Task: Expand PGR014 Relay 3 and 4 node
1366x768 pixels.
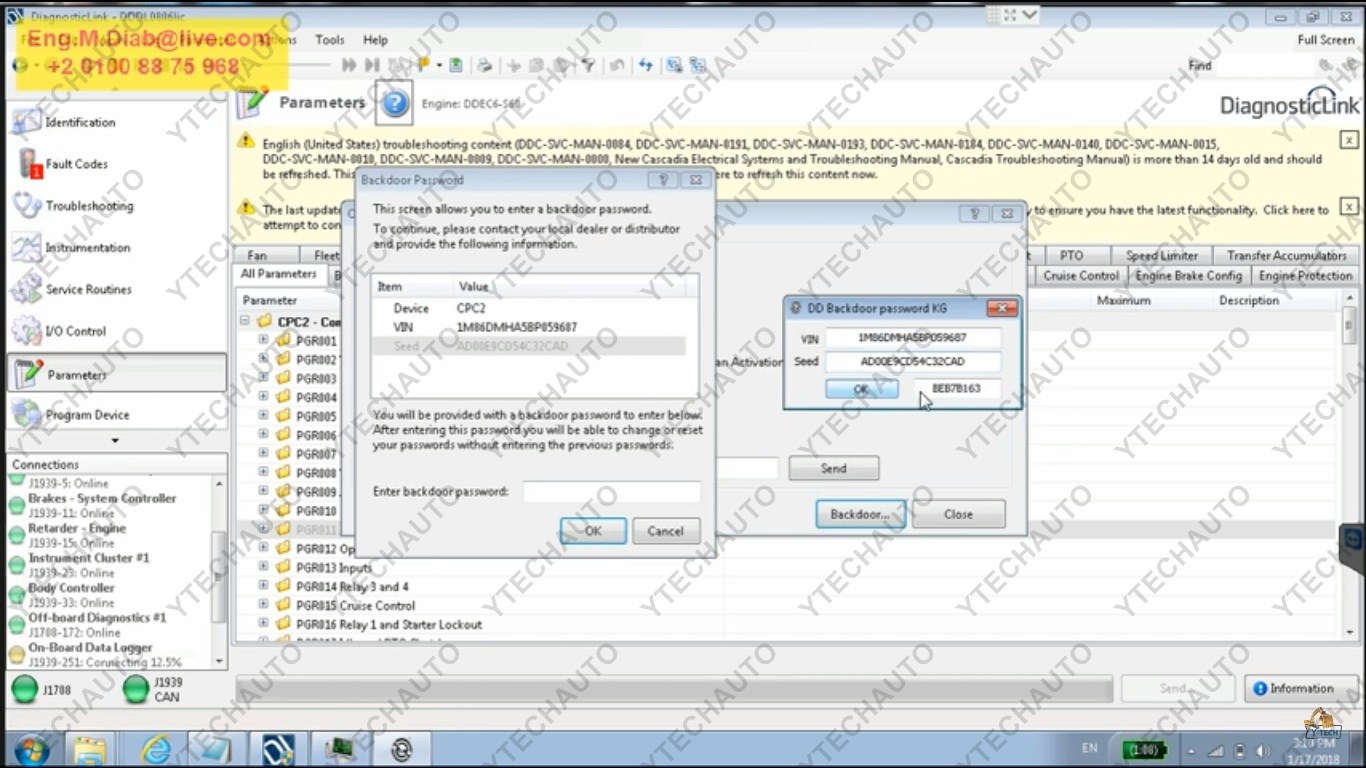Action: [264, 586]
